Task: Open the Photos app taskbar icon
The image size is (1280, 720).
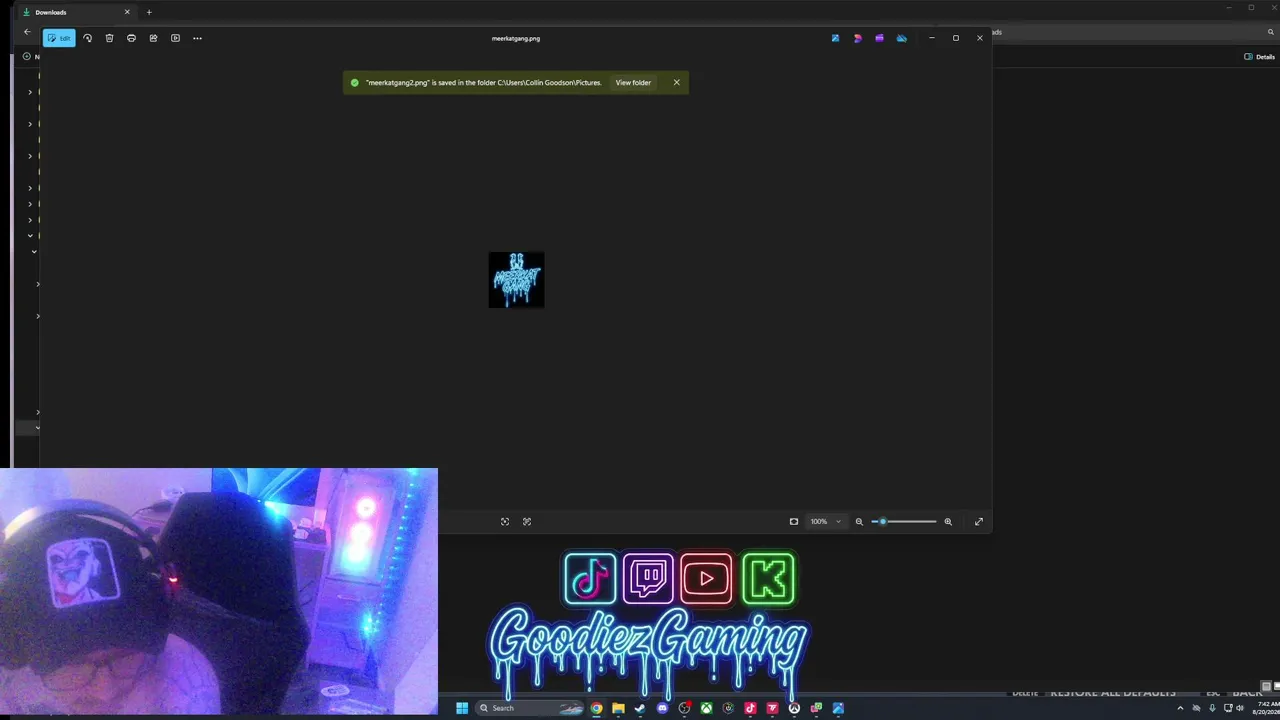Action: click(838, 708)
